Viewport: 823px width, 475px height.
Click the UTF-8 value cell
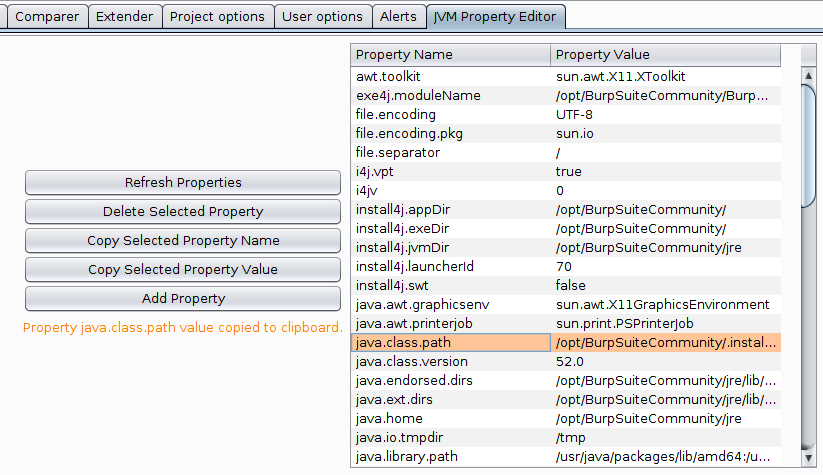point(666,114)
